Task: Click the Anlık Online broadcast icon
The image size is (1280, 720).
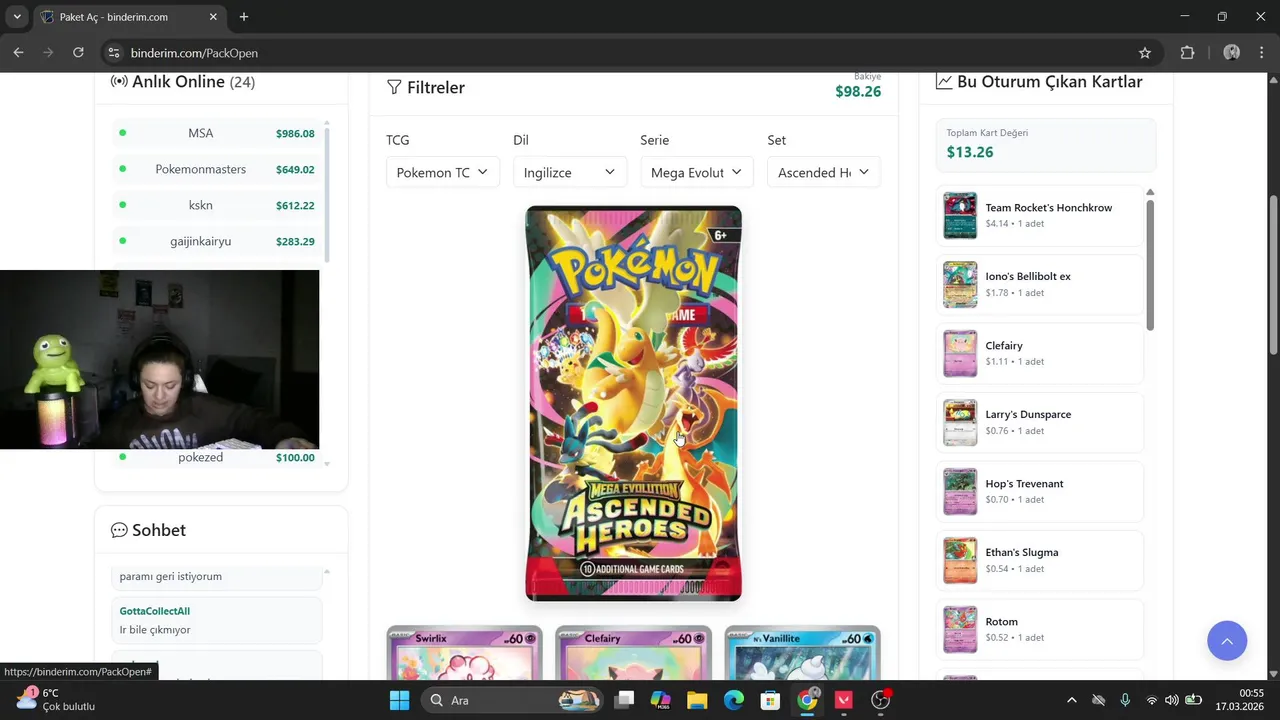Action: 119,82
